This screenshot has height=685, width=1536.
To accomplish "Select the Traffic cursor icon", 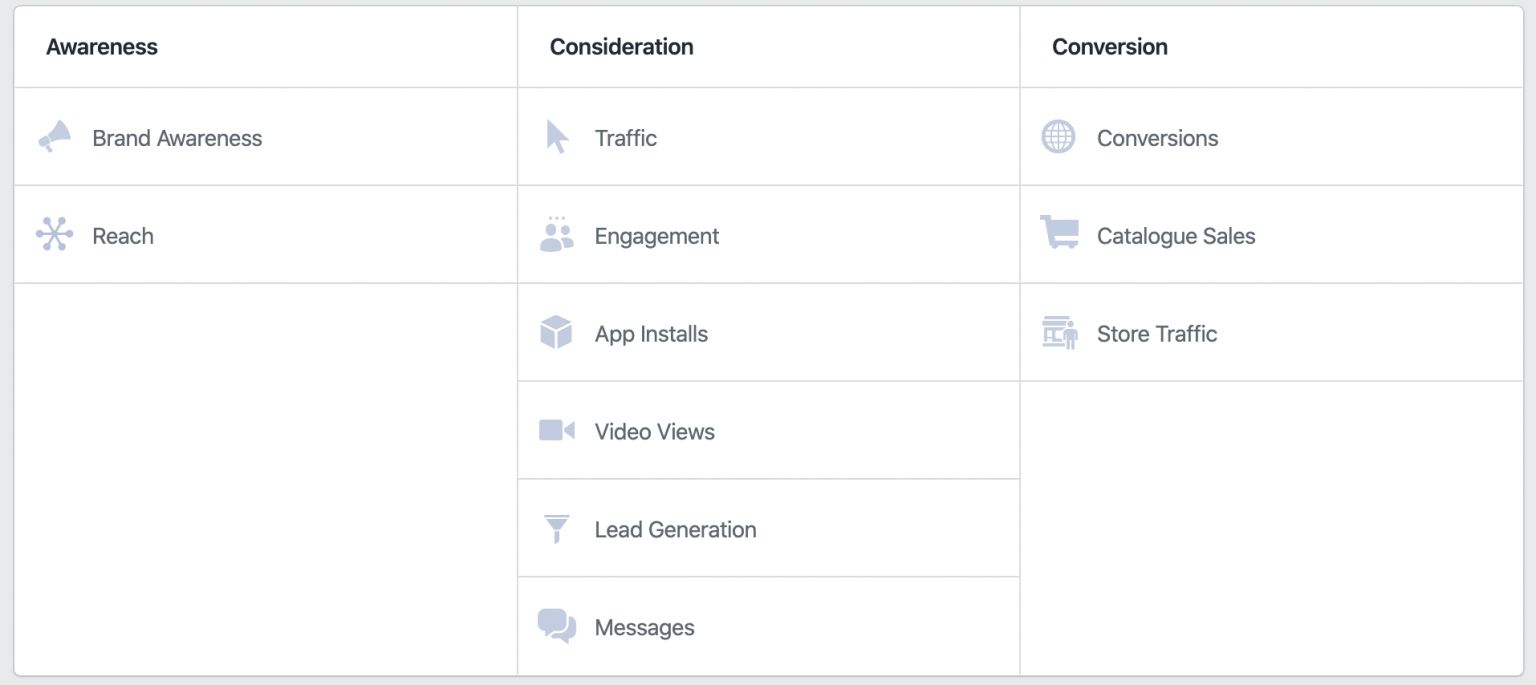I will (x=556, y=137).
